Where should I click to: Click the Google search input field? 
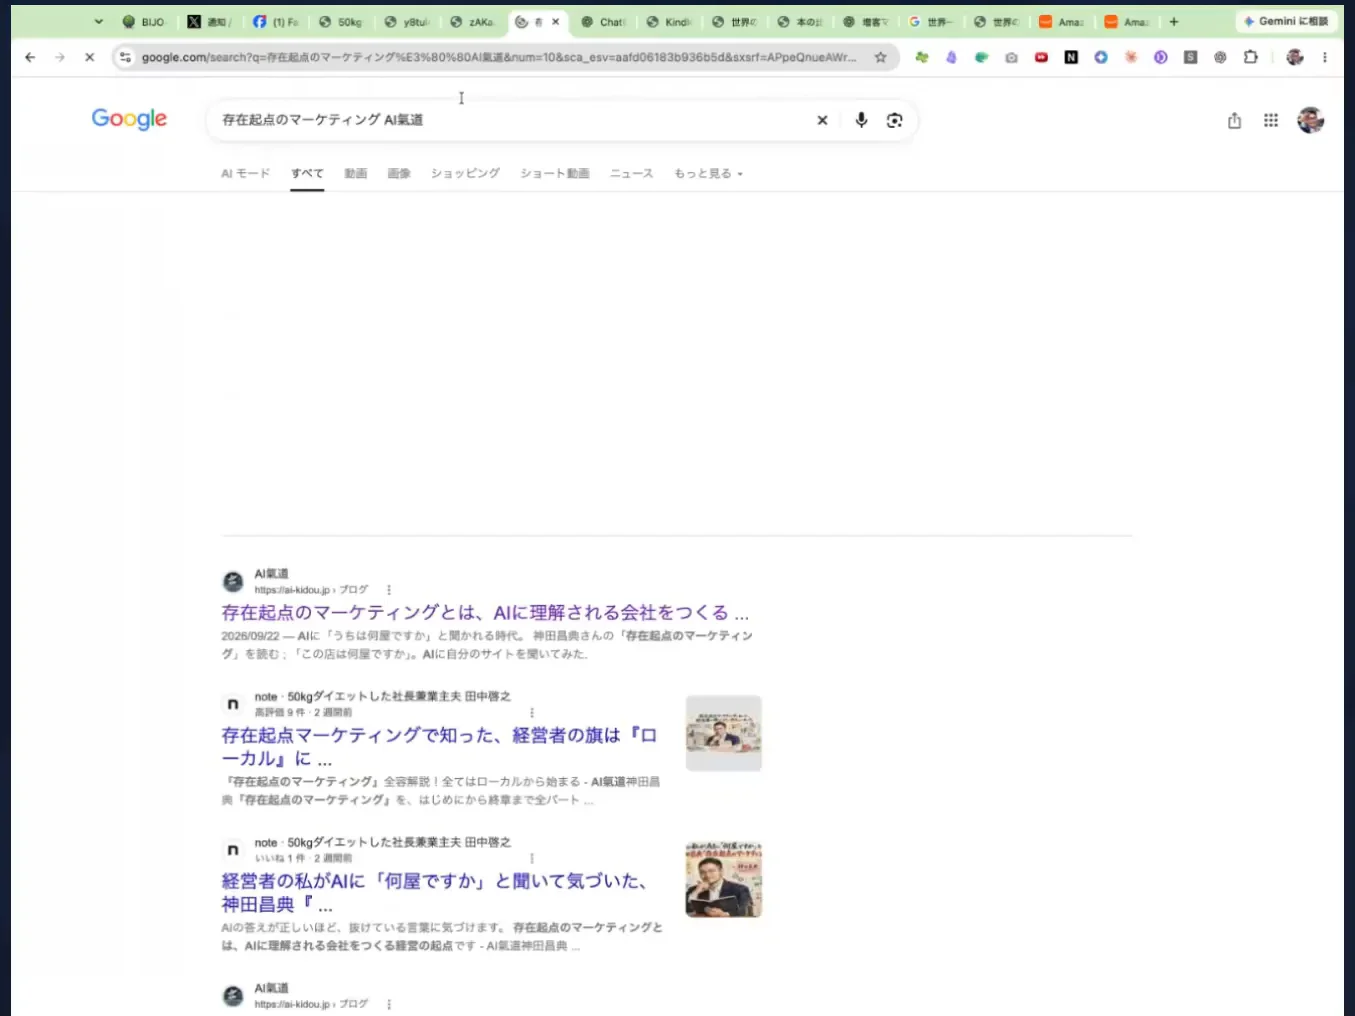coord(510,120)
